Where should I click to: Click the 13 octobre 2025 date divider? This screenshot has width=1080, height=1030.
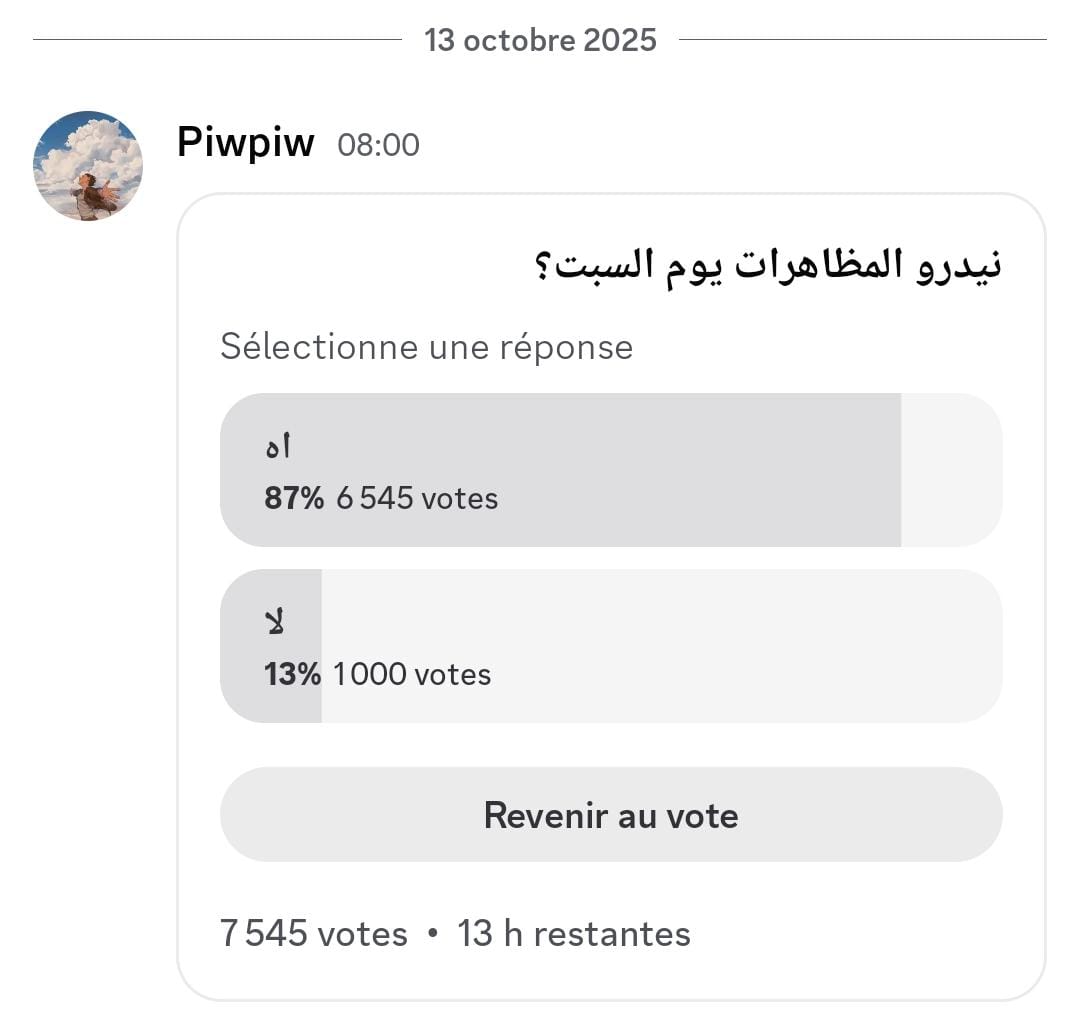[x=540, y=40]
